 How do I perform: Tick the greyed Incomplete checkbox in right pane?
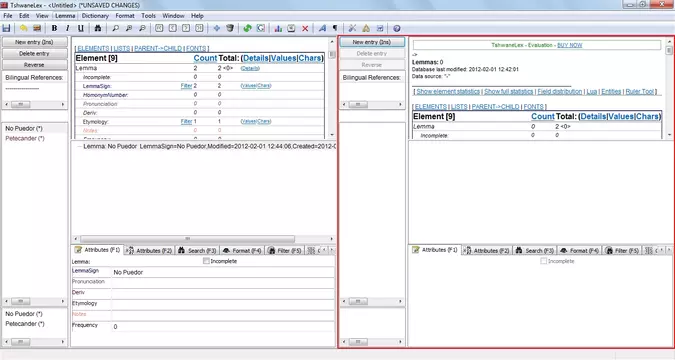tap(544, 261)
